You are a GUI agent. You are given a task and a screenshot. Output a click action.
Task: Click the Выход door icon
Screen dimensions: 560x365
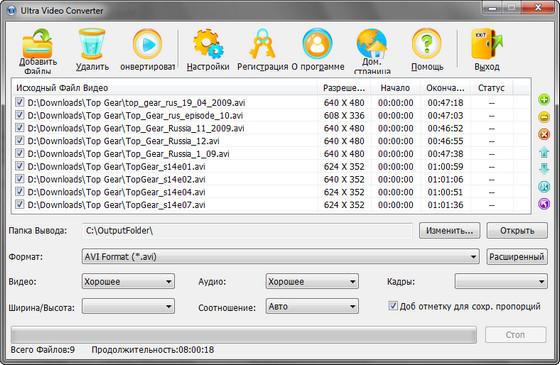(x=487, y=44)
